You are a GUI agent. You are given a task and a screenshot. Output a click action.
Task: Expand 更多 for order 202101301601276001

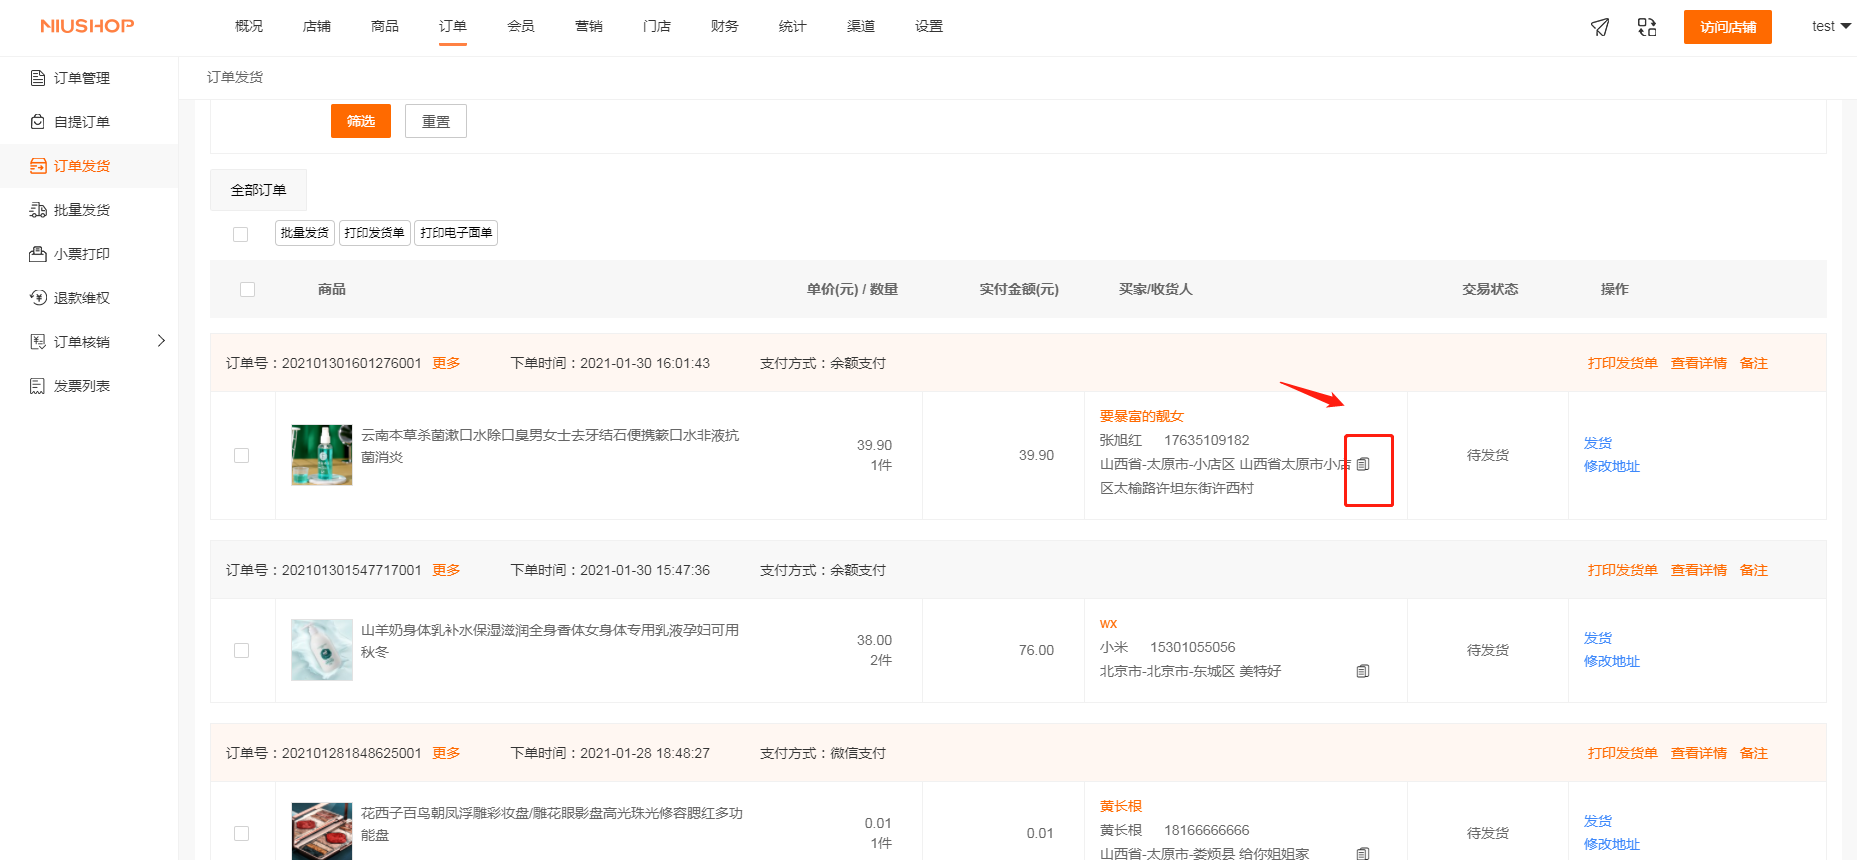point(446,363)
